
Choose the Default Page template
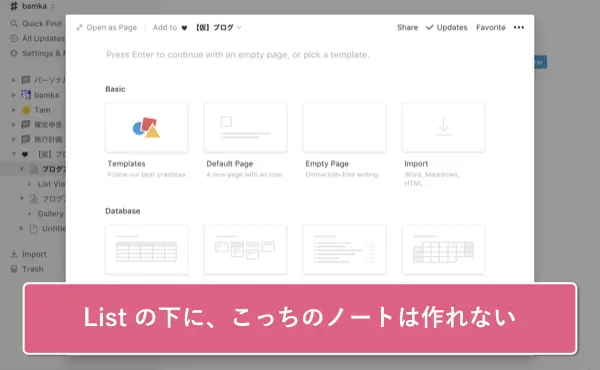coord(245,127)
